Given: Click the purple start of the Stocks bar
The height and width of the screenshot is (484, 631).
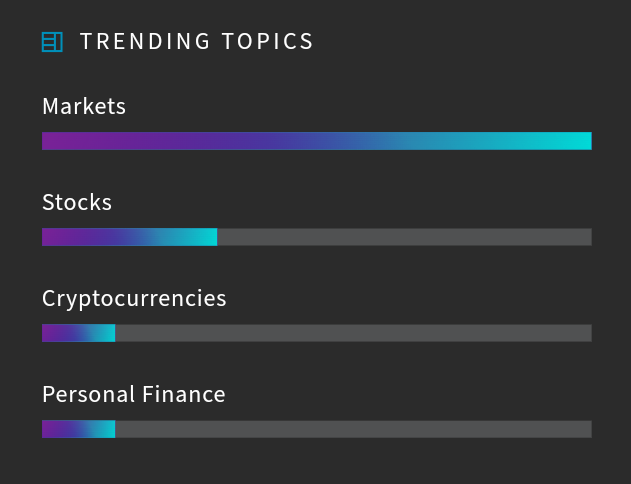Looking at the screenshot, I should [50, 237].
